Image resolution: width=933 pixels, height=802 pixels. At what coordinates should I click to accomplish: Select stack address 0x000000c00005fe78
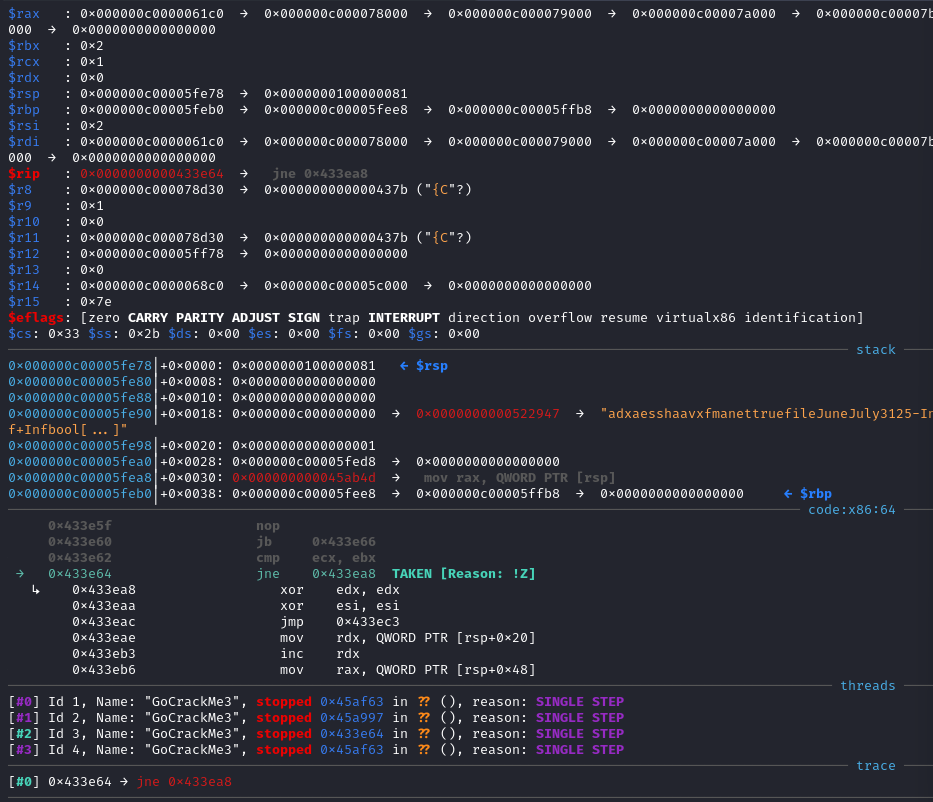(x=80, y=366)
